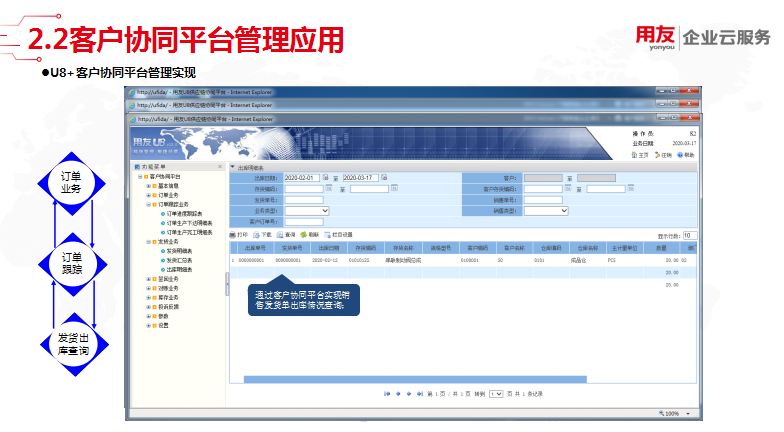This screenshot has width=784, height=432.
Task: Select 发货明细表 in the tree
Action: tap(179, 251)
